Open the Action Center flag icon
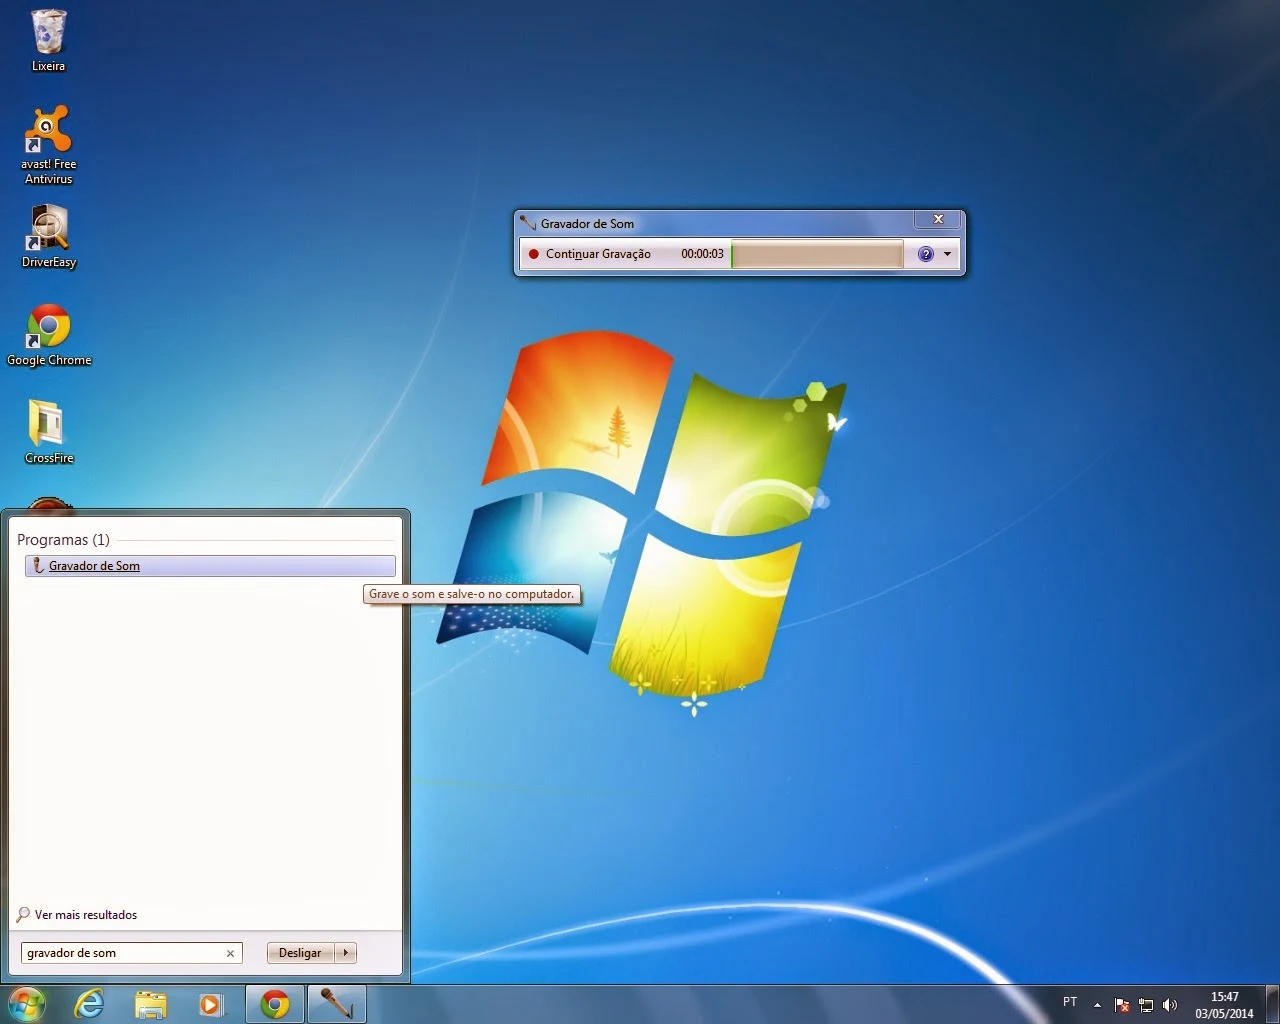Image resolution: width=1280 pixels, height=1024 pixels. (x=1122, y=1005)
